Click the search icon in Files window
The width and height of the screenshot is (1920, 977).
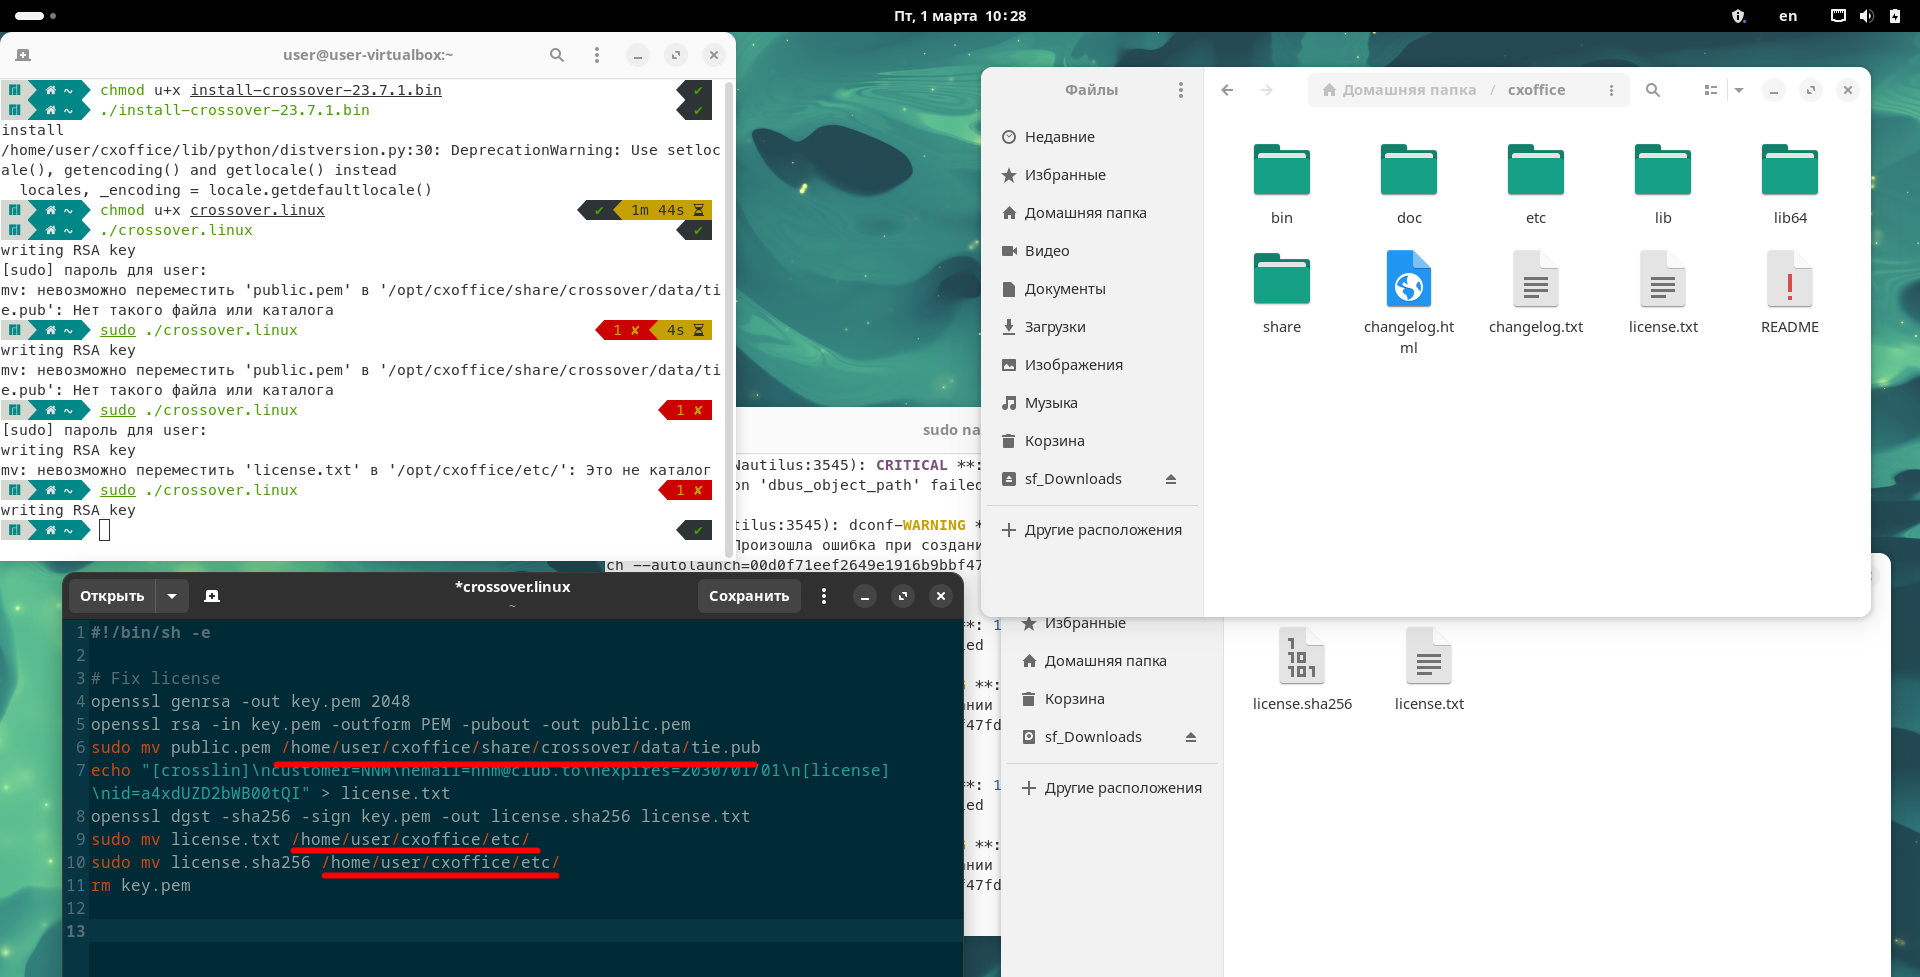(x=1653, y=90)
